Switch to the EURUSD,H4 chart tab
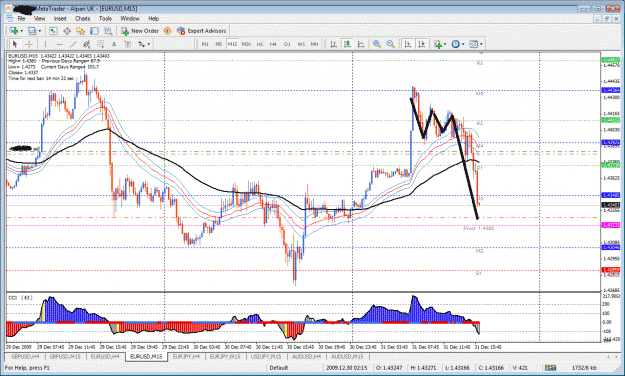Screen dimensions: 625x376 pyautogui.click(x=105, y=356)
